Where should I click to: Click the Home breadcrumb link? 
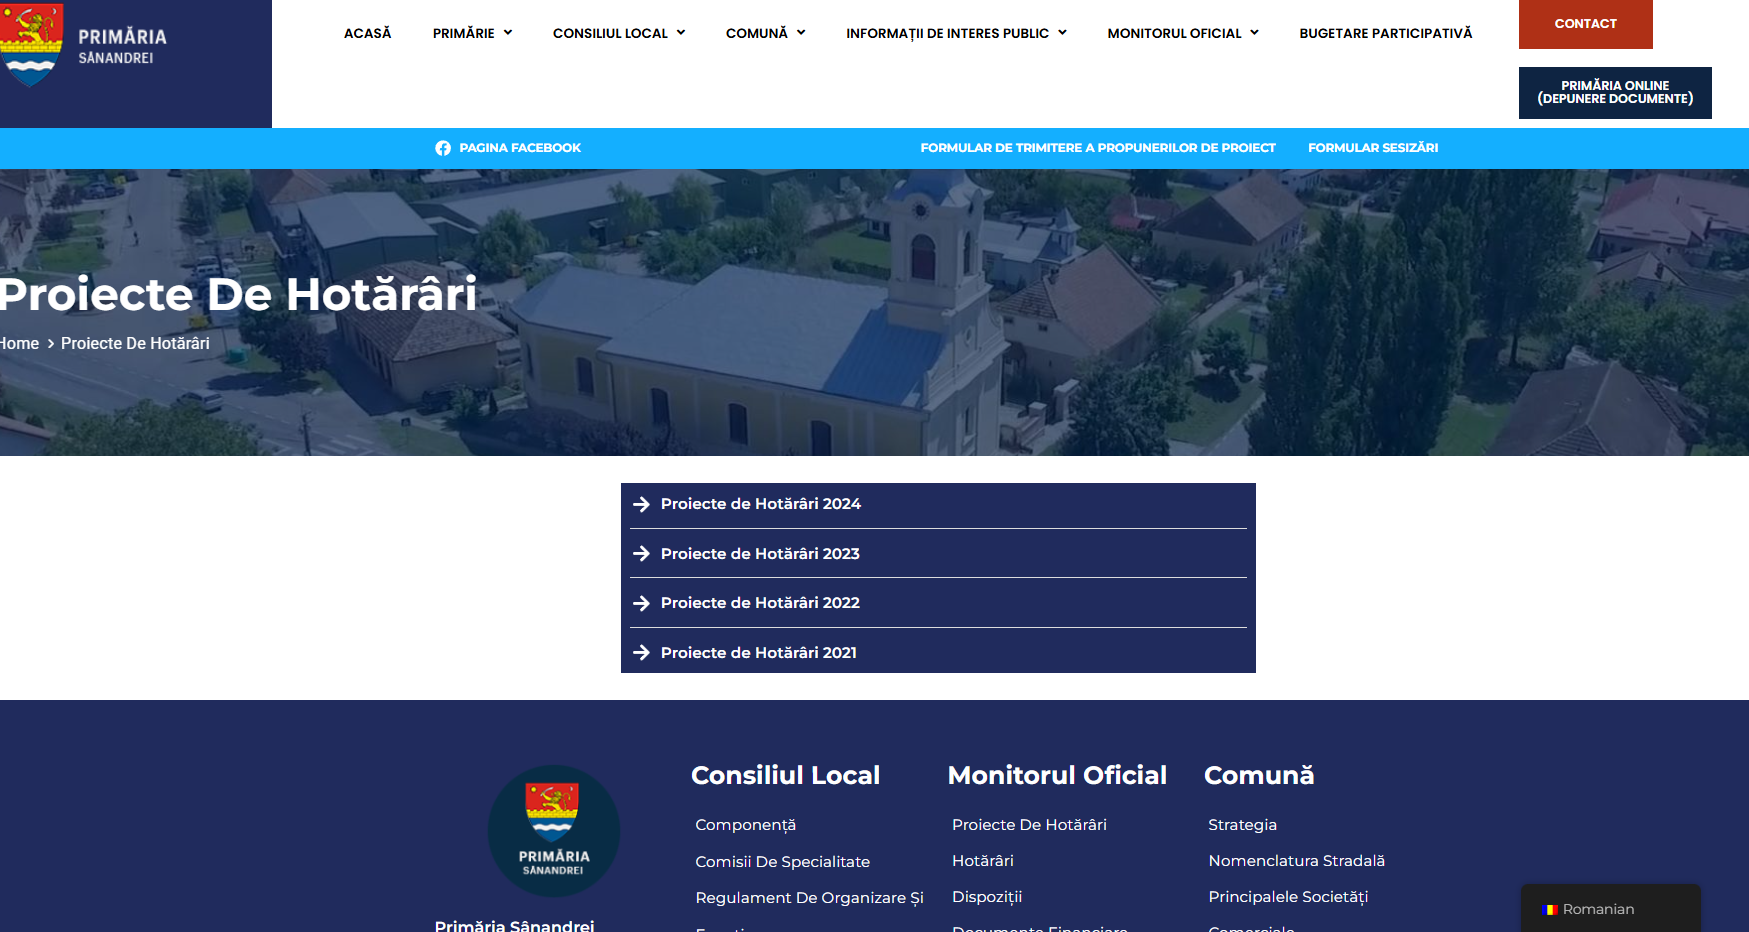click(x=20, y=343)
